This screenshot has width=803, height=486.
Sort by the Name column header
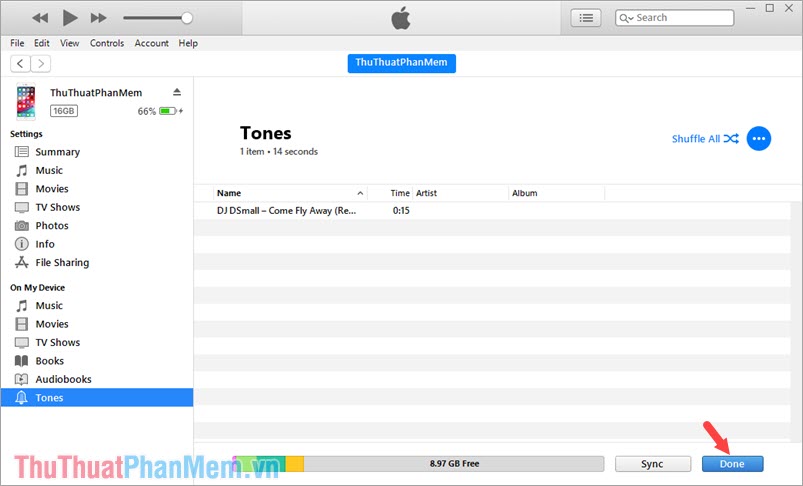pos(290,193)
